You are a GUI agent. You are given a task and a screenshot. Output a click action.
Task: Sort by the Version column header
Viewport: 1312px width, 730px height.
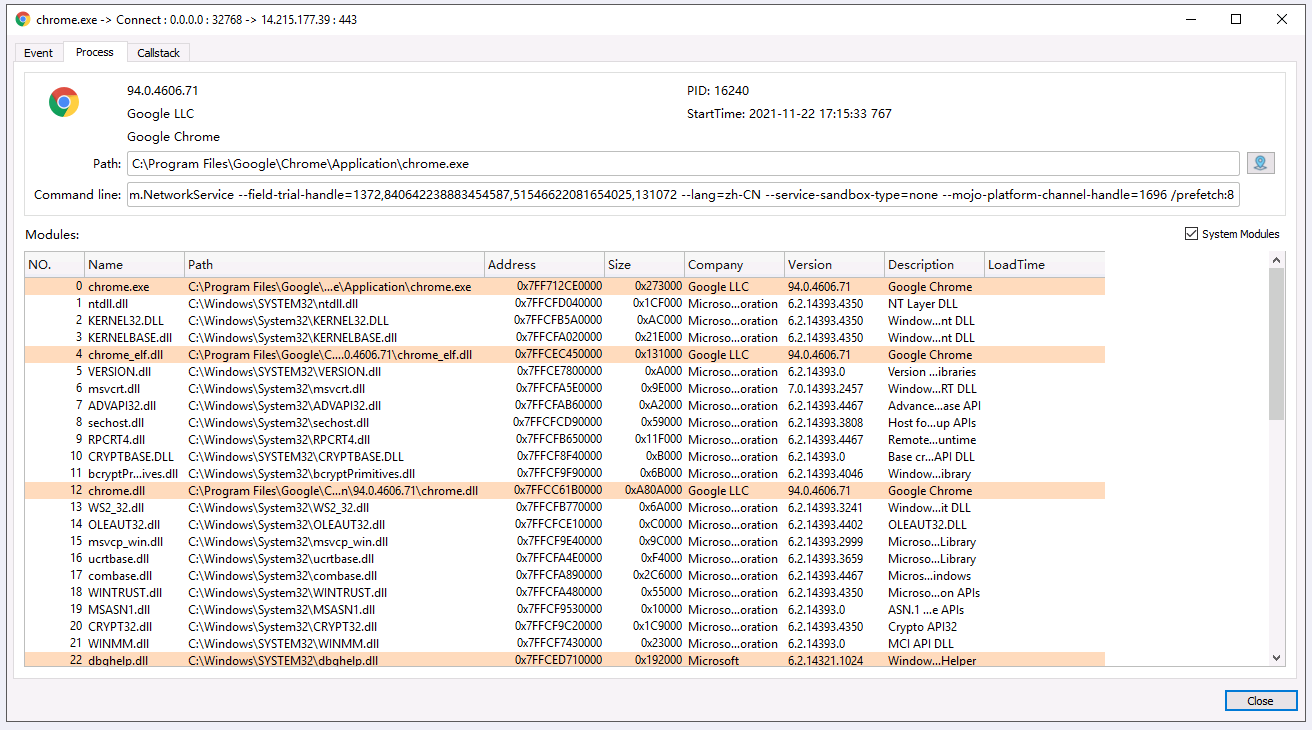coord(835,265)
